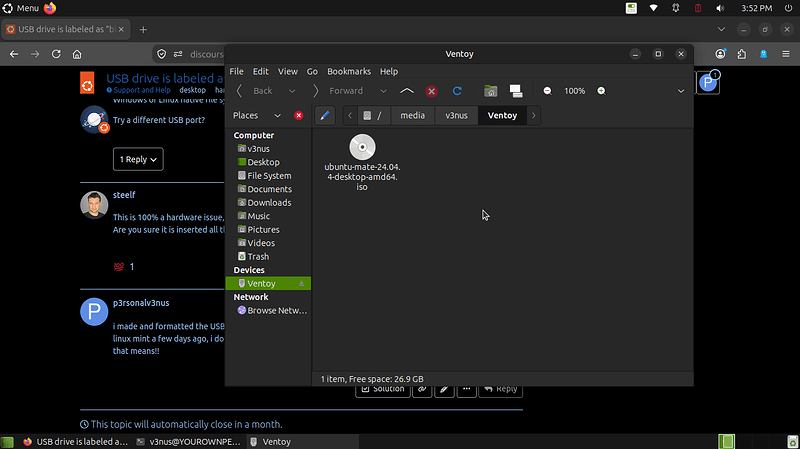Open the Firefox account icon
800x449 pixels.
(x=720, y=54)
